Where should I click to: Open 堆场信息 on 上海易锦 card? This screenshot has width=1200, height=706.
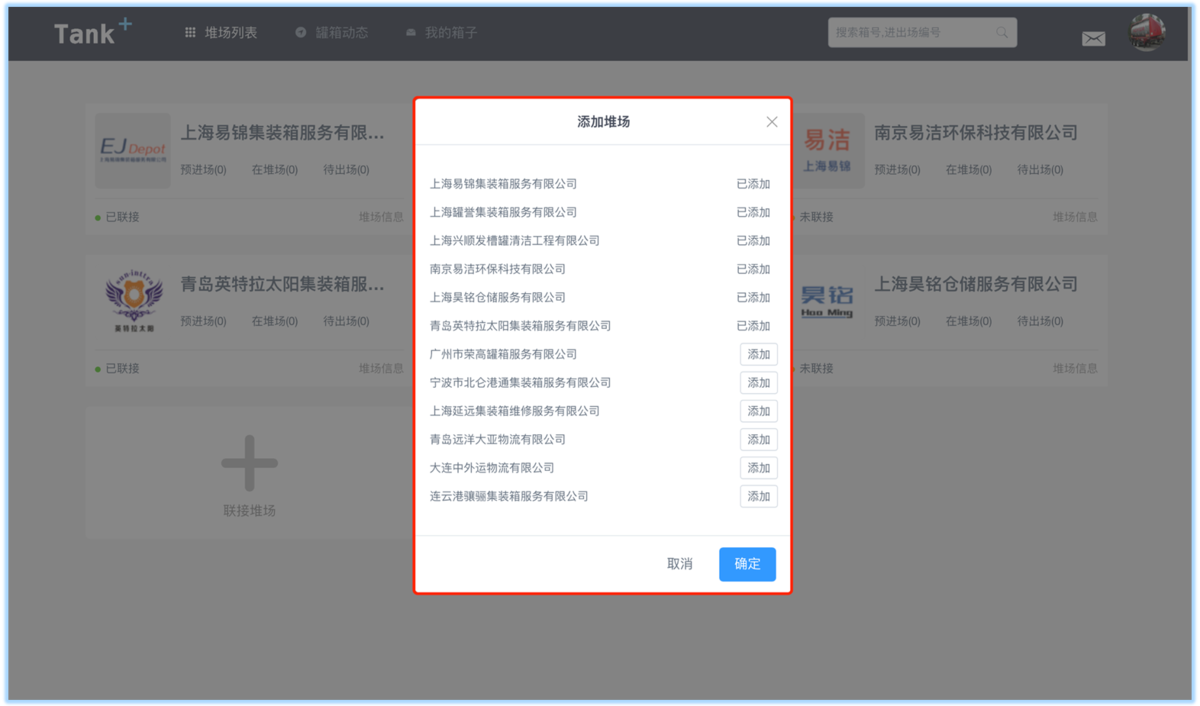pos(381,217)
